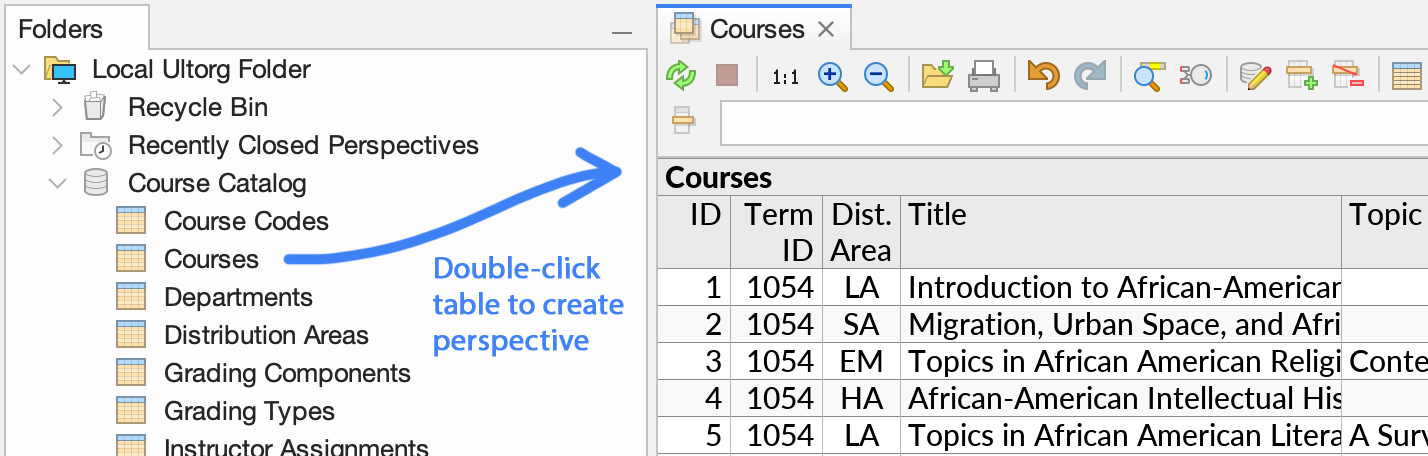Click the 1054 cell in row 2

tap(776, 324)
